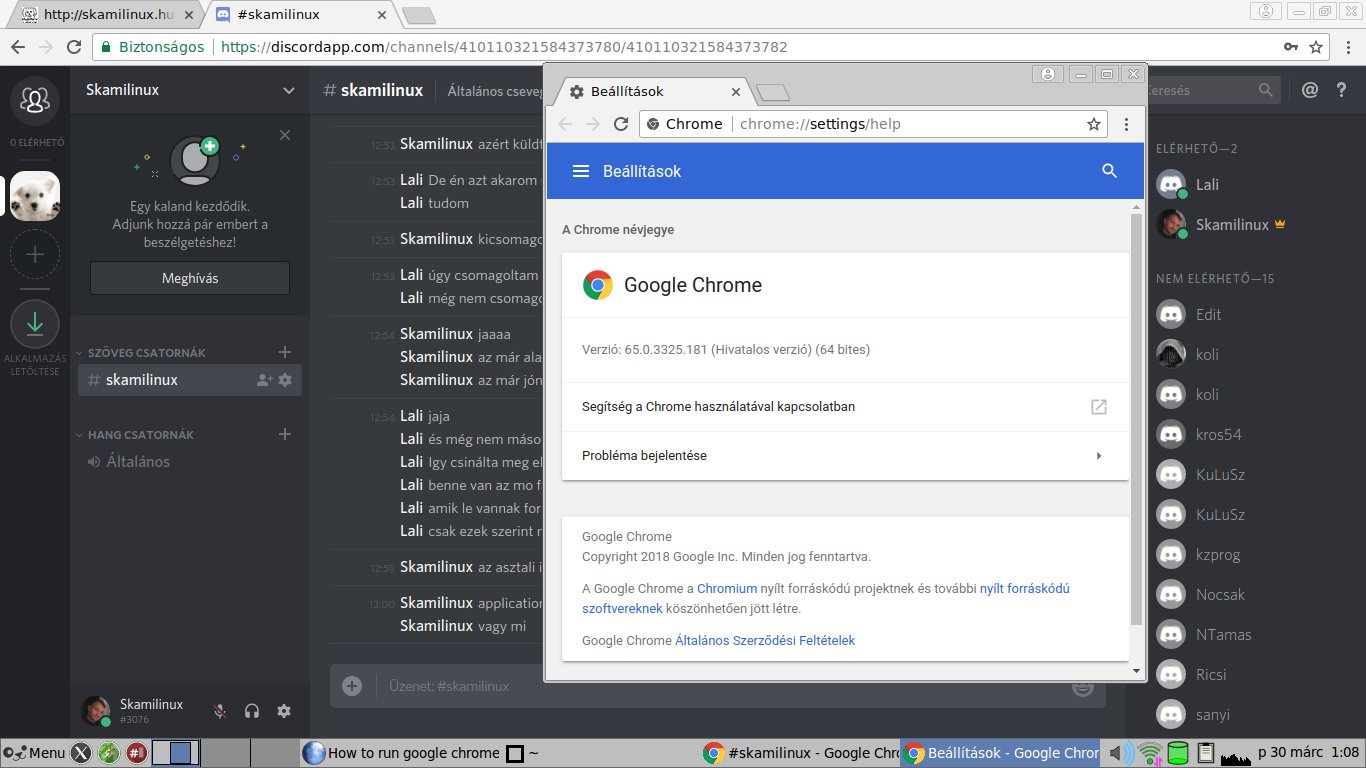
Task: Go back in the main Chrome window
Action: [x=19, y=47]
